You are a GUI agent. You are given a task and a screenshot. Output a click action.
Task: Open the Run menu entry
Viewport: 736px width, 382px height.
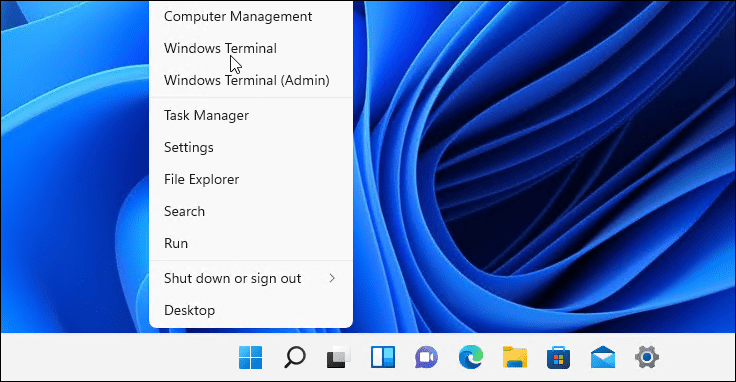[x=251, y=243]
